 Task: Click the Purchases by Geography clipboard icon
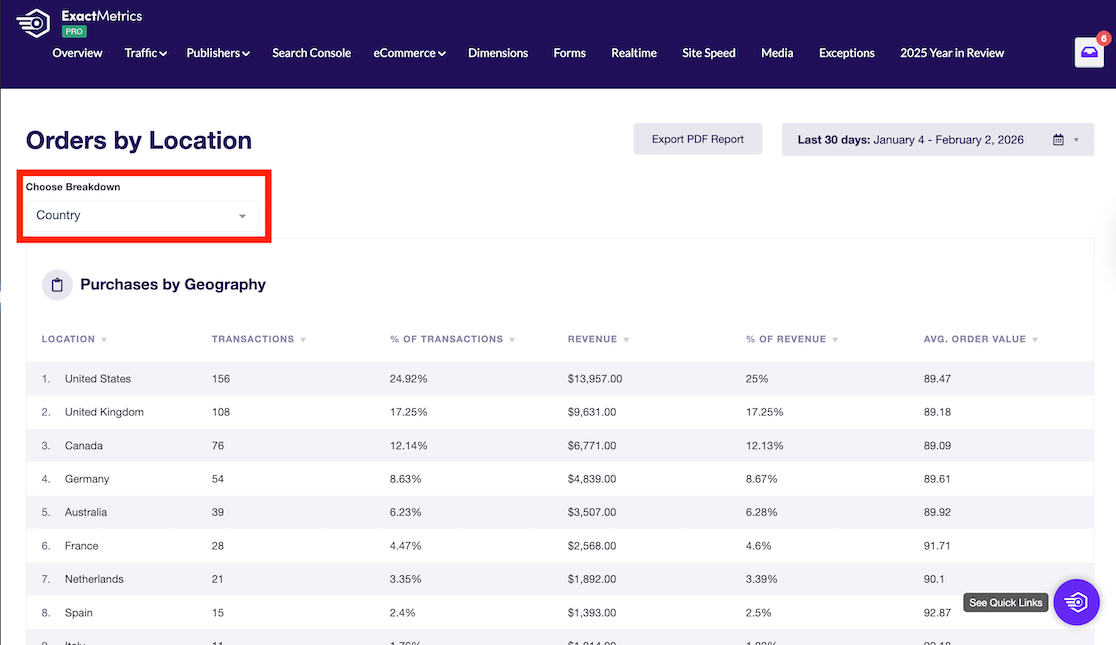pyautogui.click(x=57, y=285)
